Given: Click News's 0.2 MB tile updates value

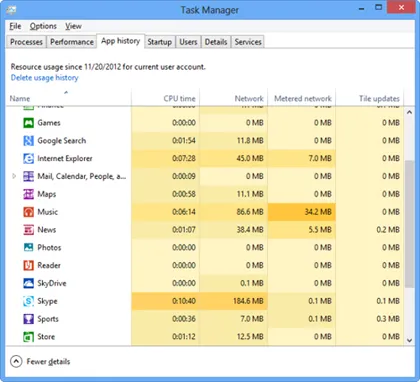Looking at the screenshot, I should 388,230.
